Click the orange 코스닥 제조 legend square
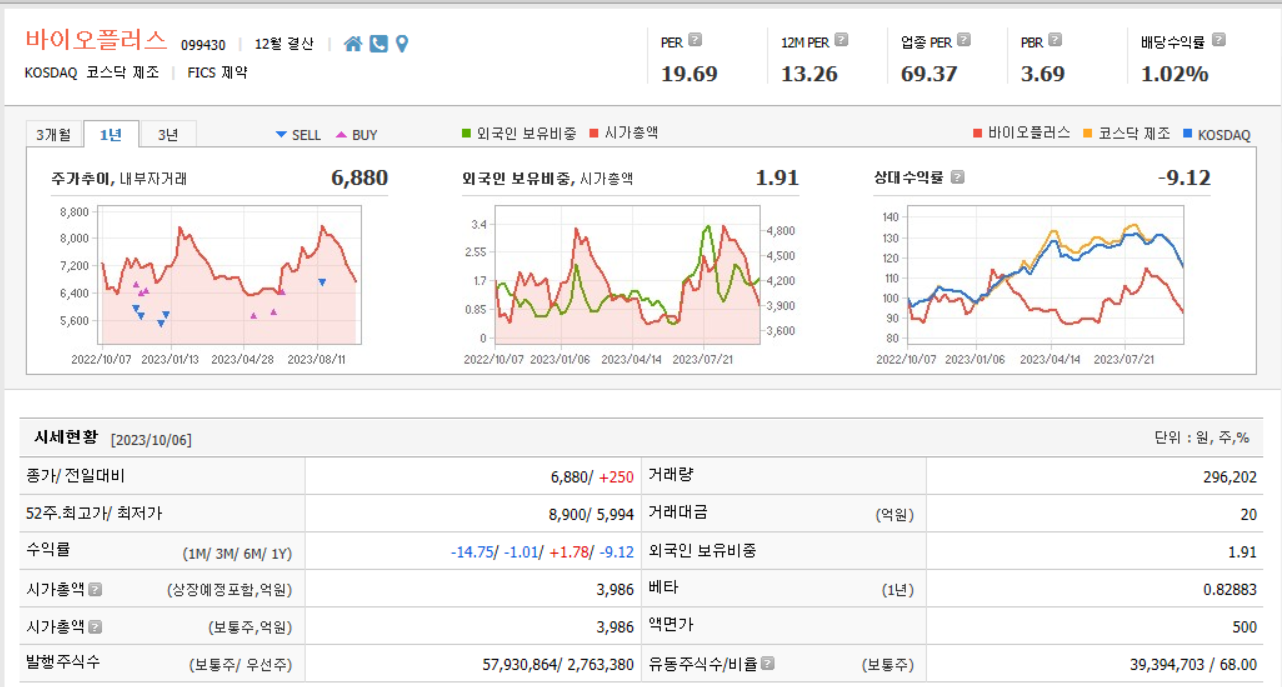Viewport: 1282px width, 687px height. coord(1088,134)
